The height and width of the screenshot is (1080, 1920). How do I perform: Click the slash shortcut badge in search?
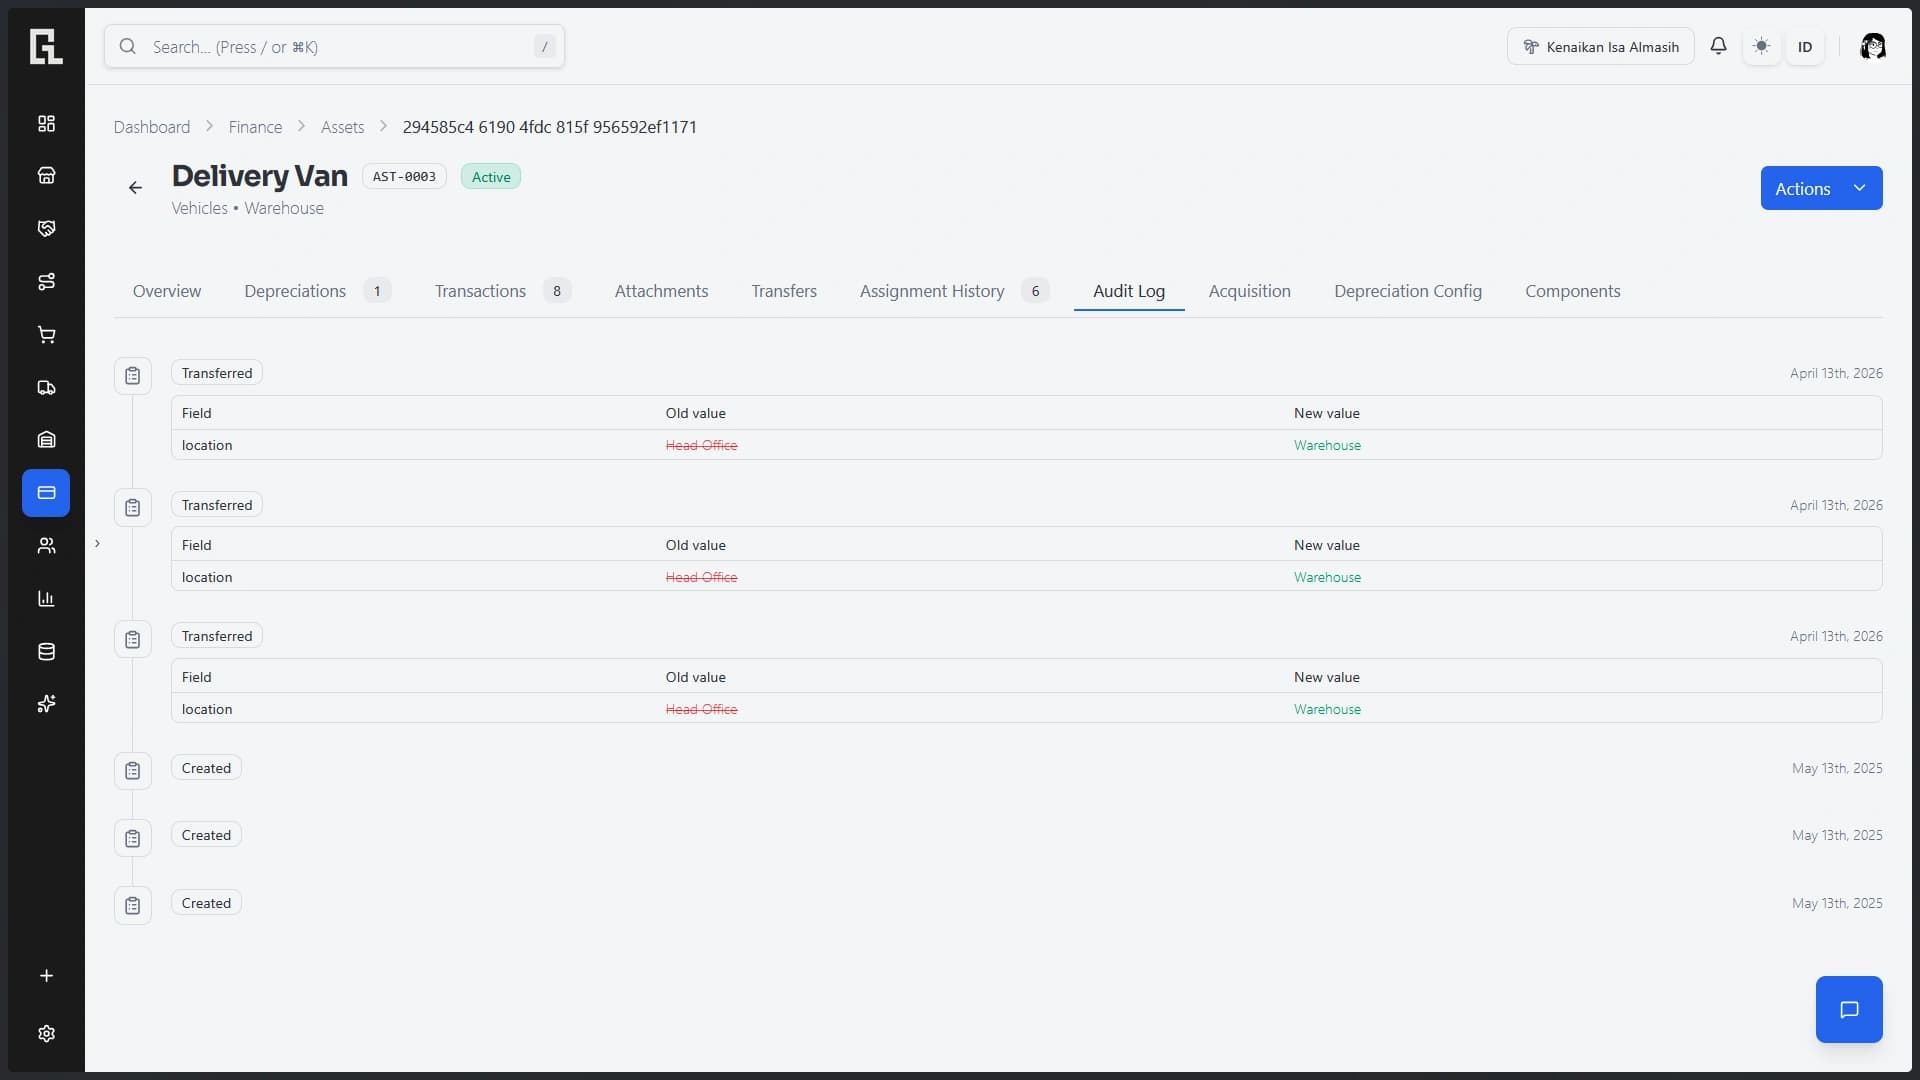point(544,47)
